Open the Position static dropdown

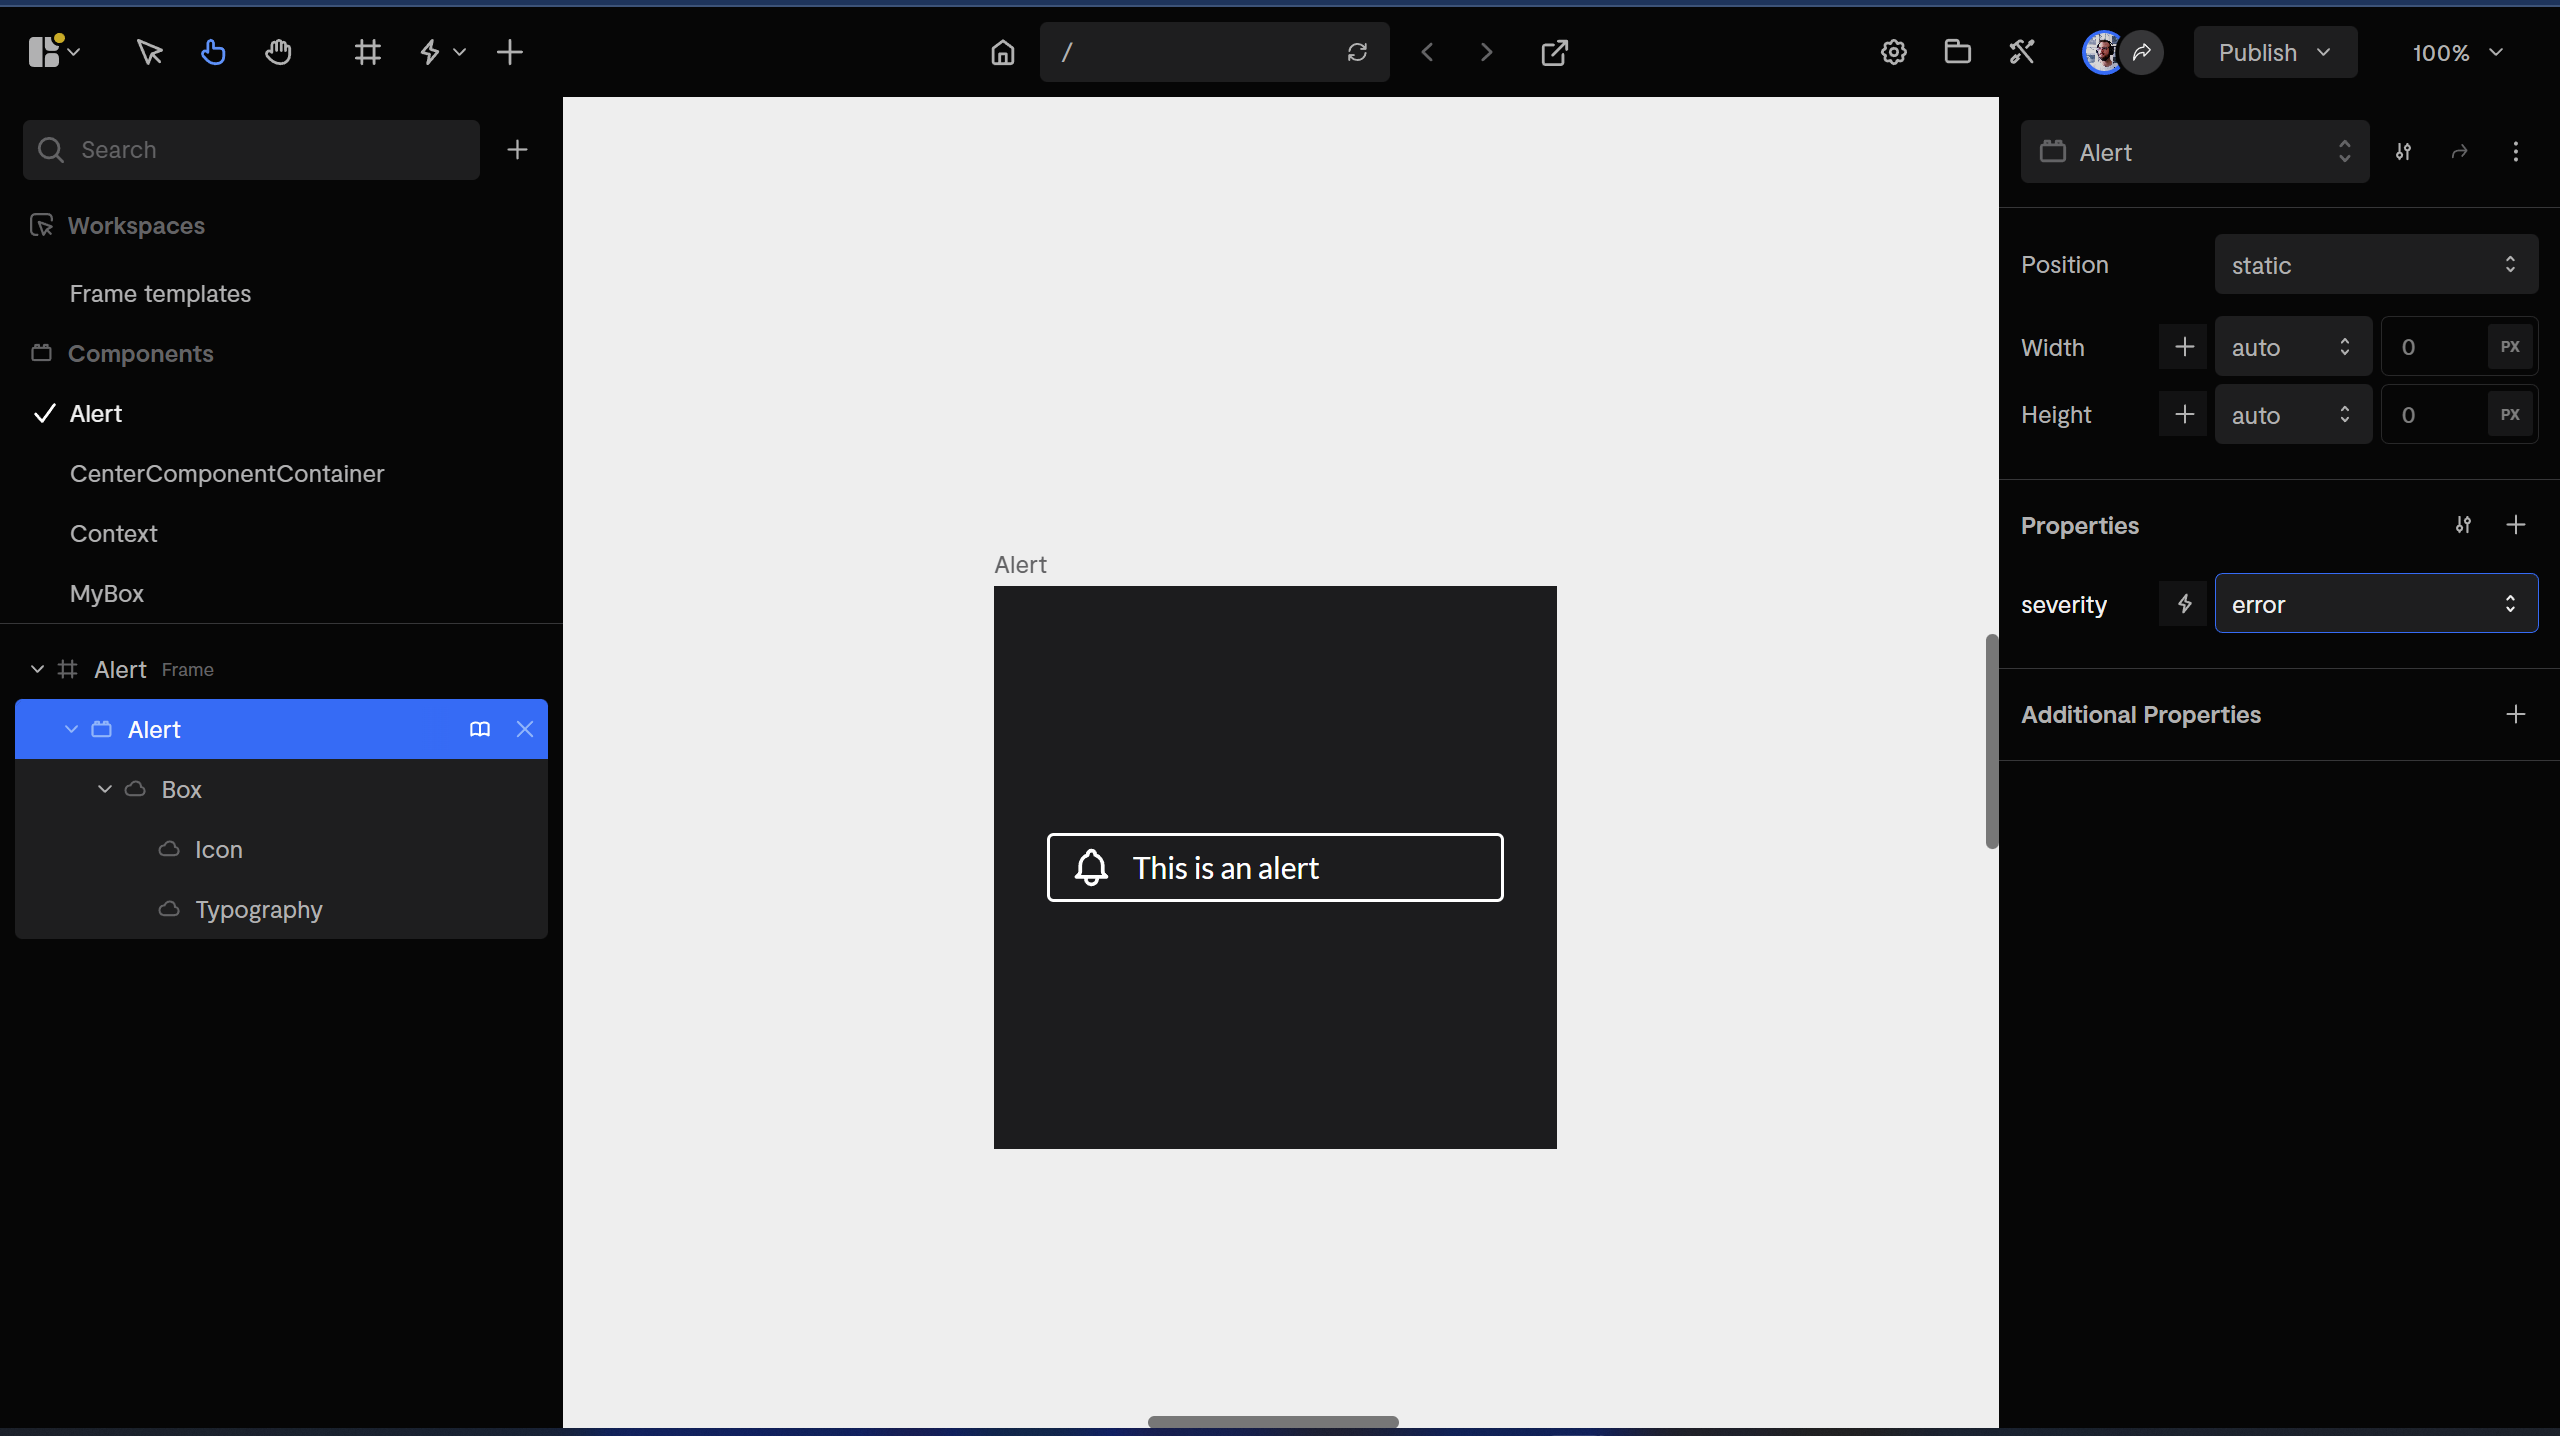(x=2375, y=265)
